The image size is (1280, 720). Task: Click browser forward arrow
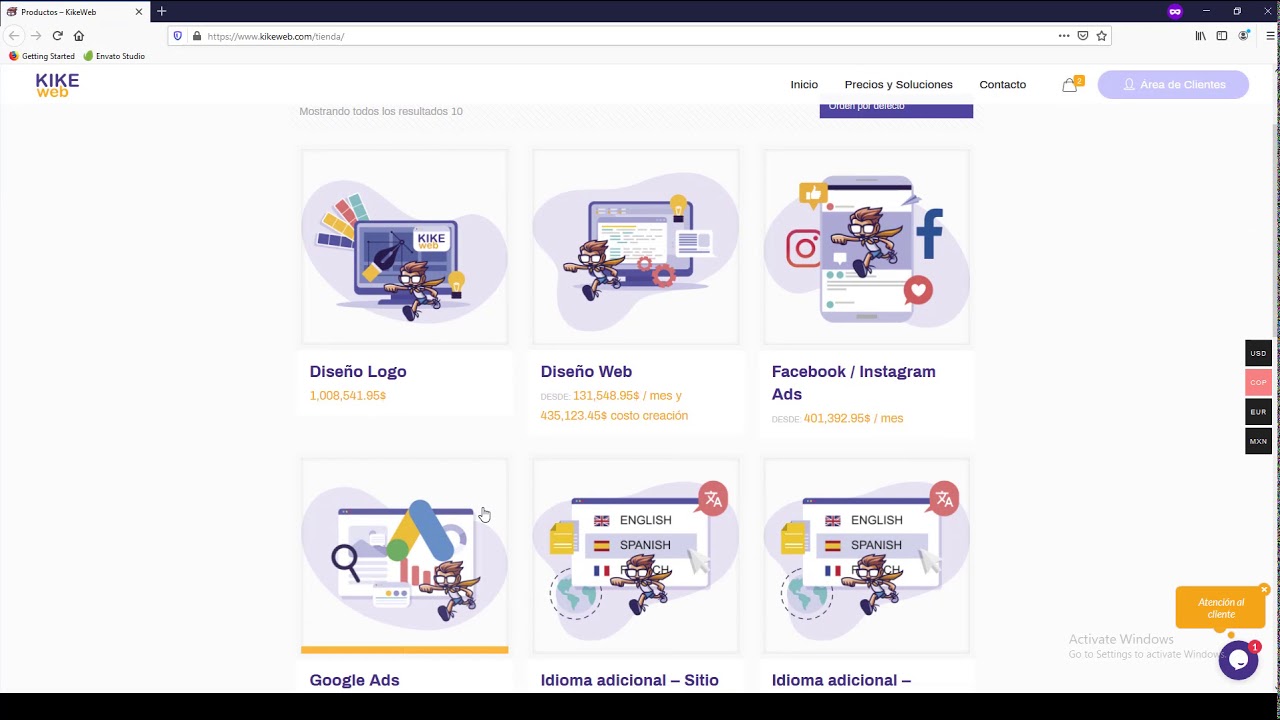point(36,36)
